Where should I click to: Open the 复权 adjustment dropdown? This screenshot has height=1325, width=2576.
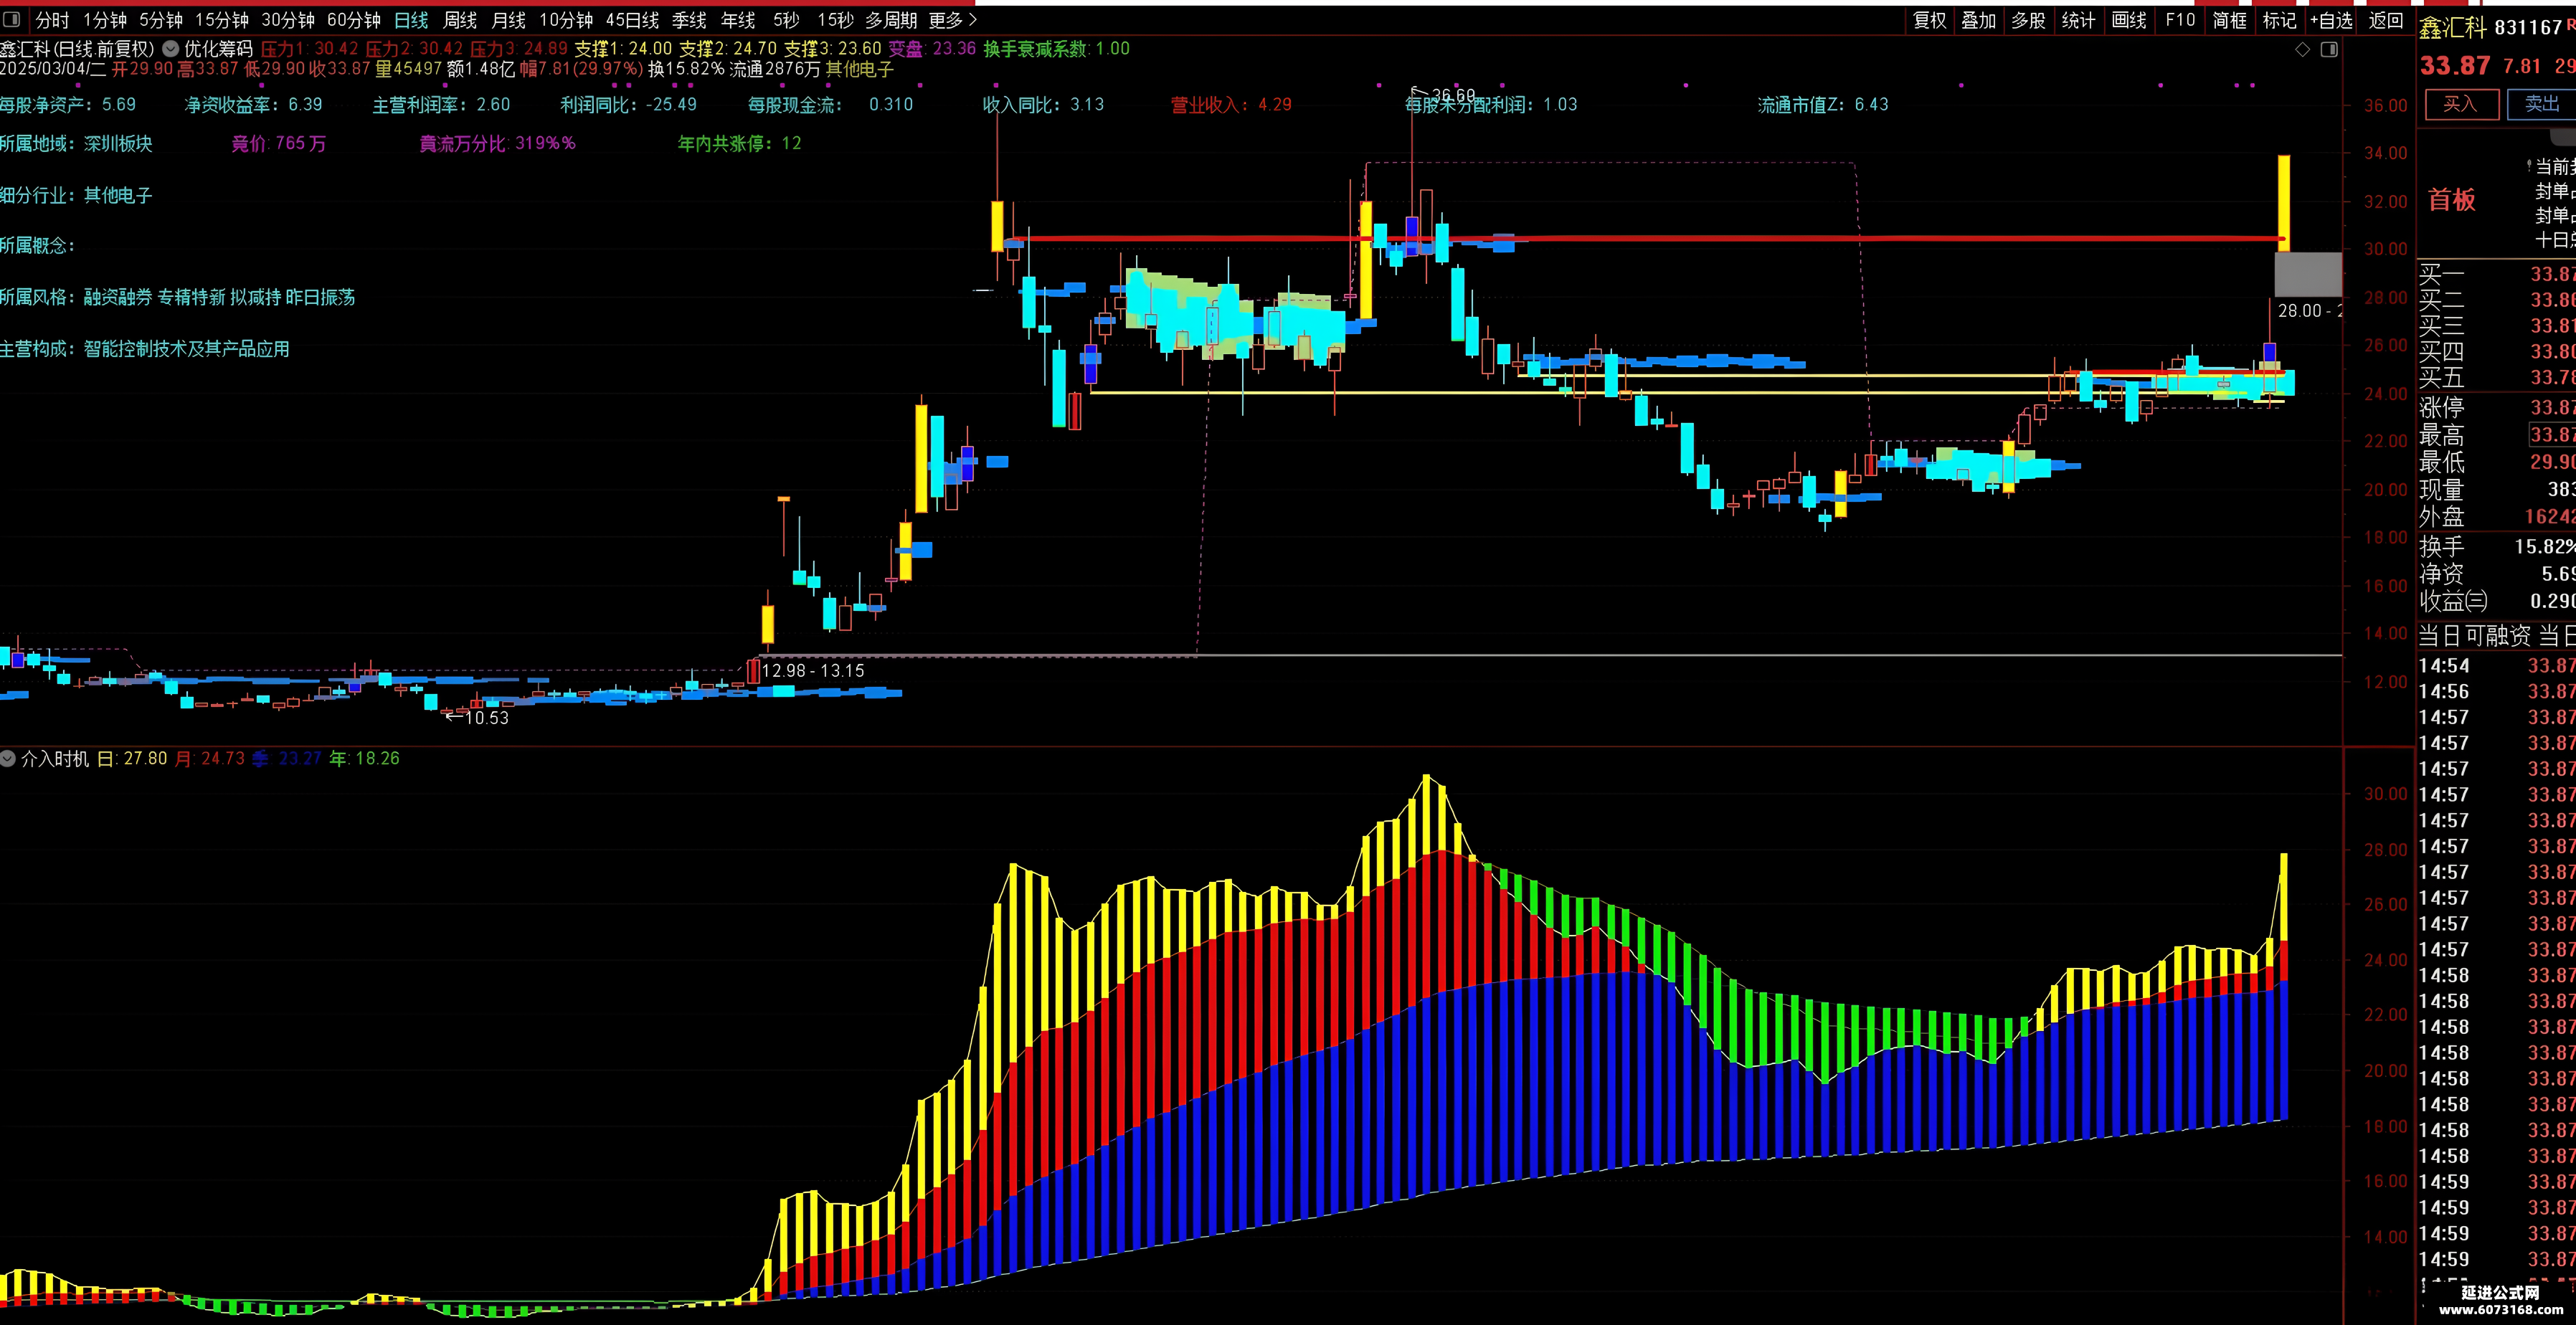(1929, 20)
